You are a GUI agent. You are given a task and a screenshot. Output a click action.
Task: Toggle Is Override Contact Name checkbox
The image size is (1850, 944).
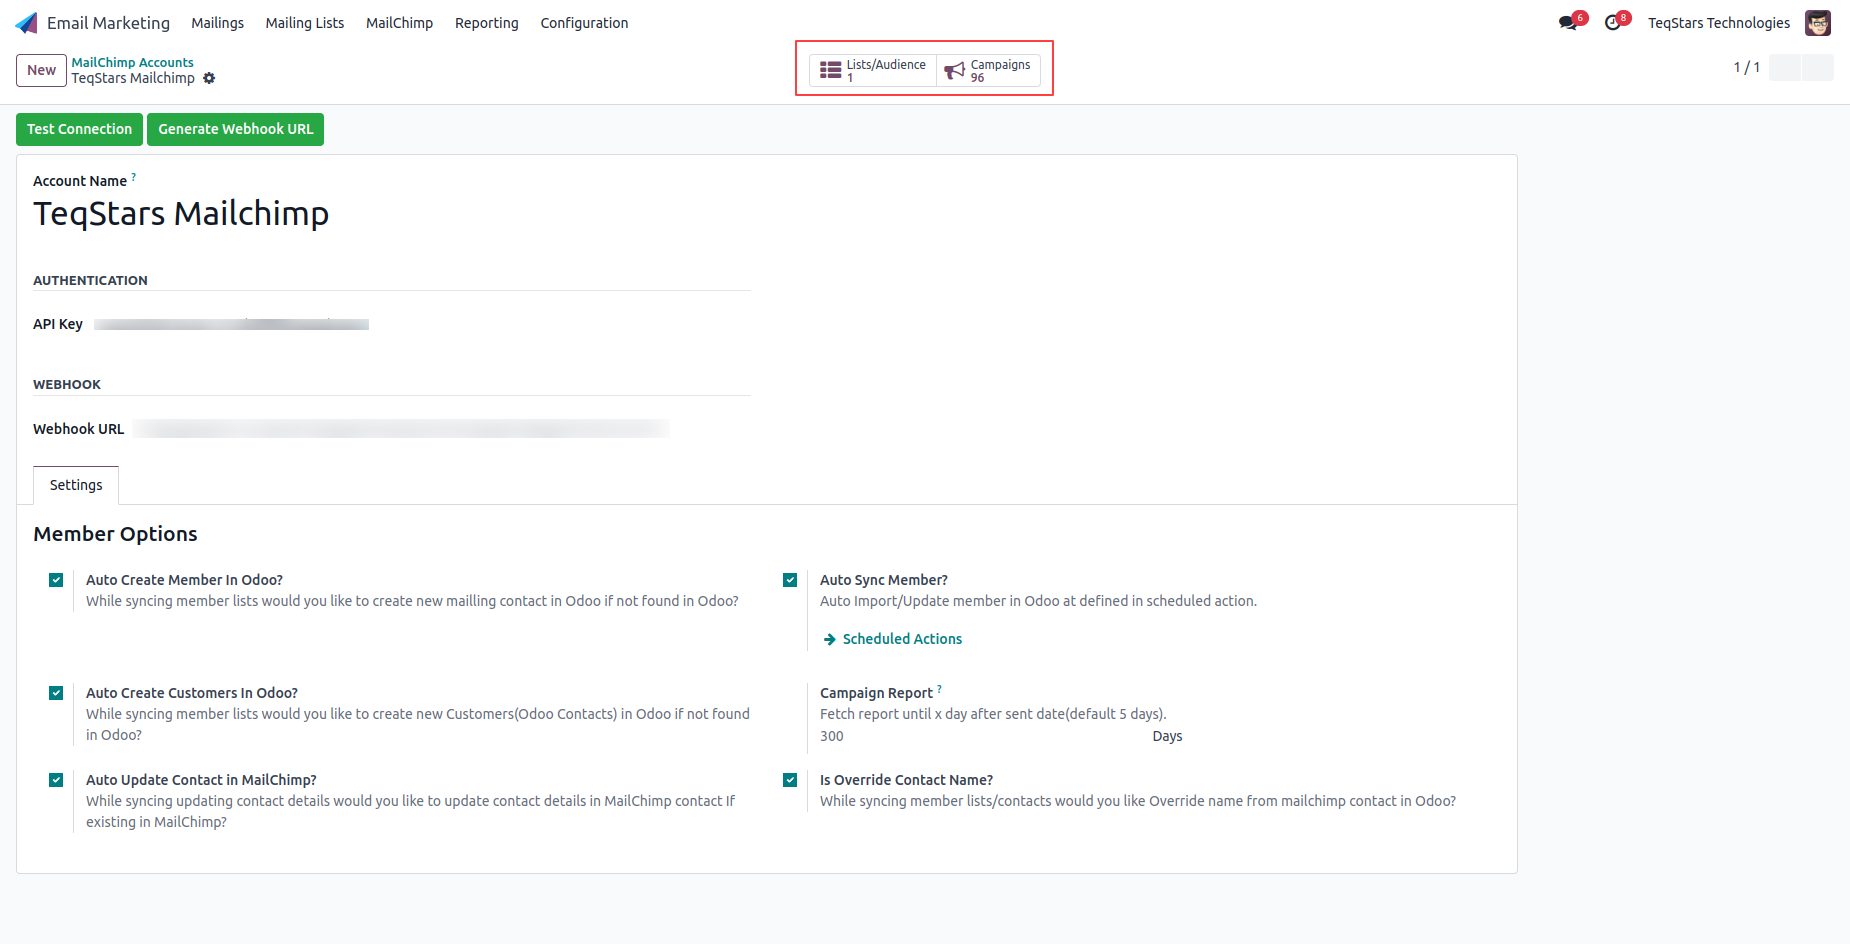[790, 780]
